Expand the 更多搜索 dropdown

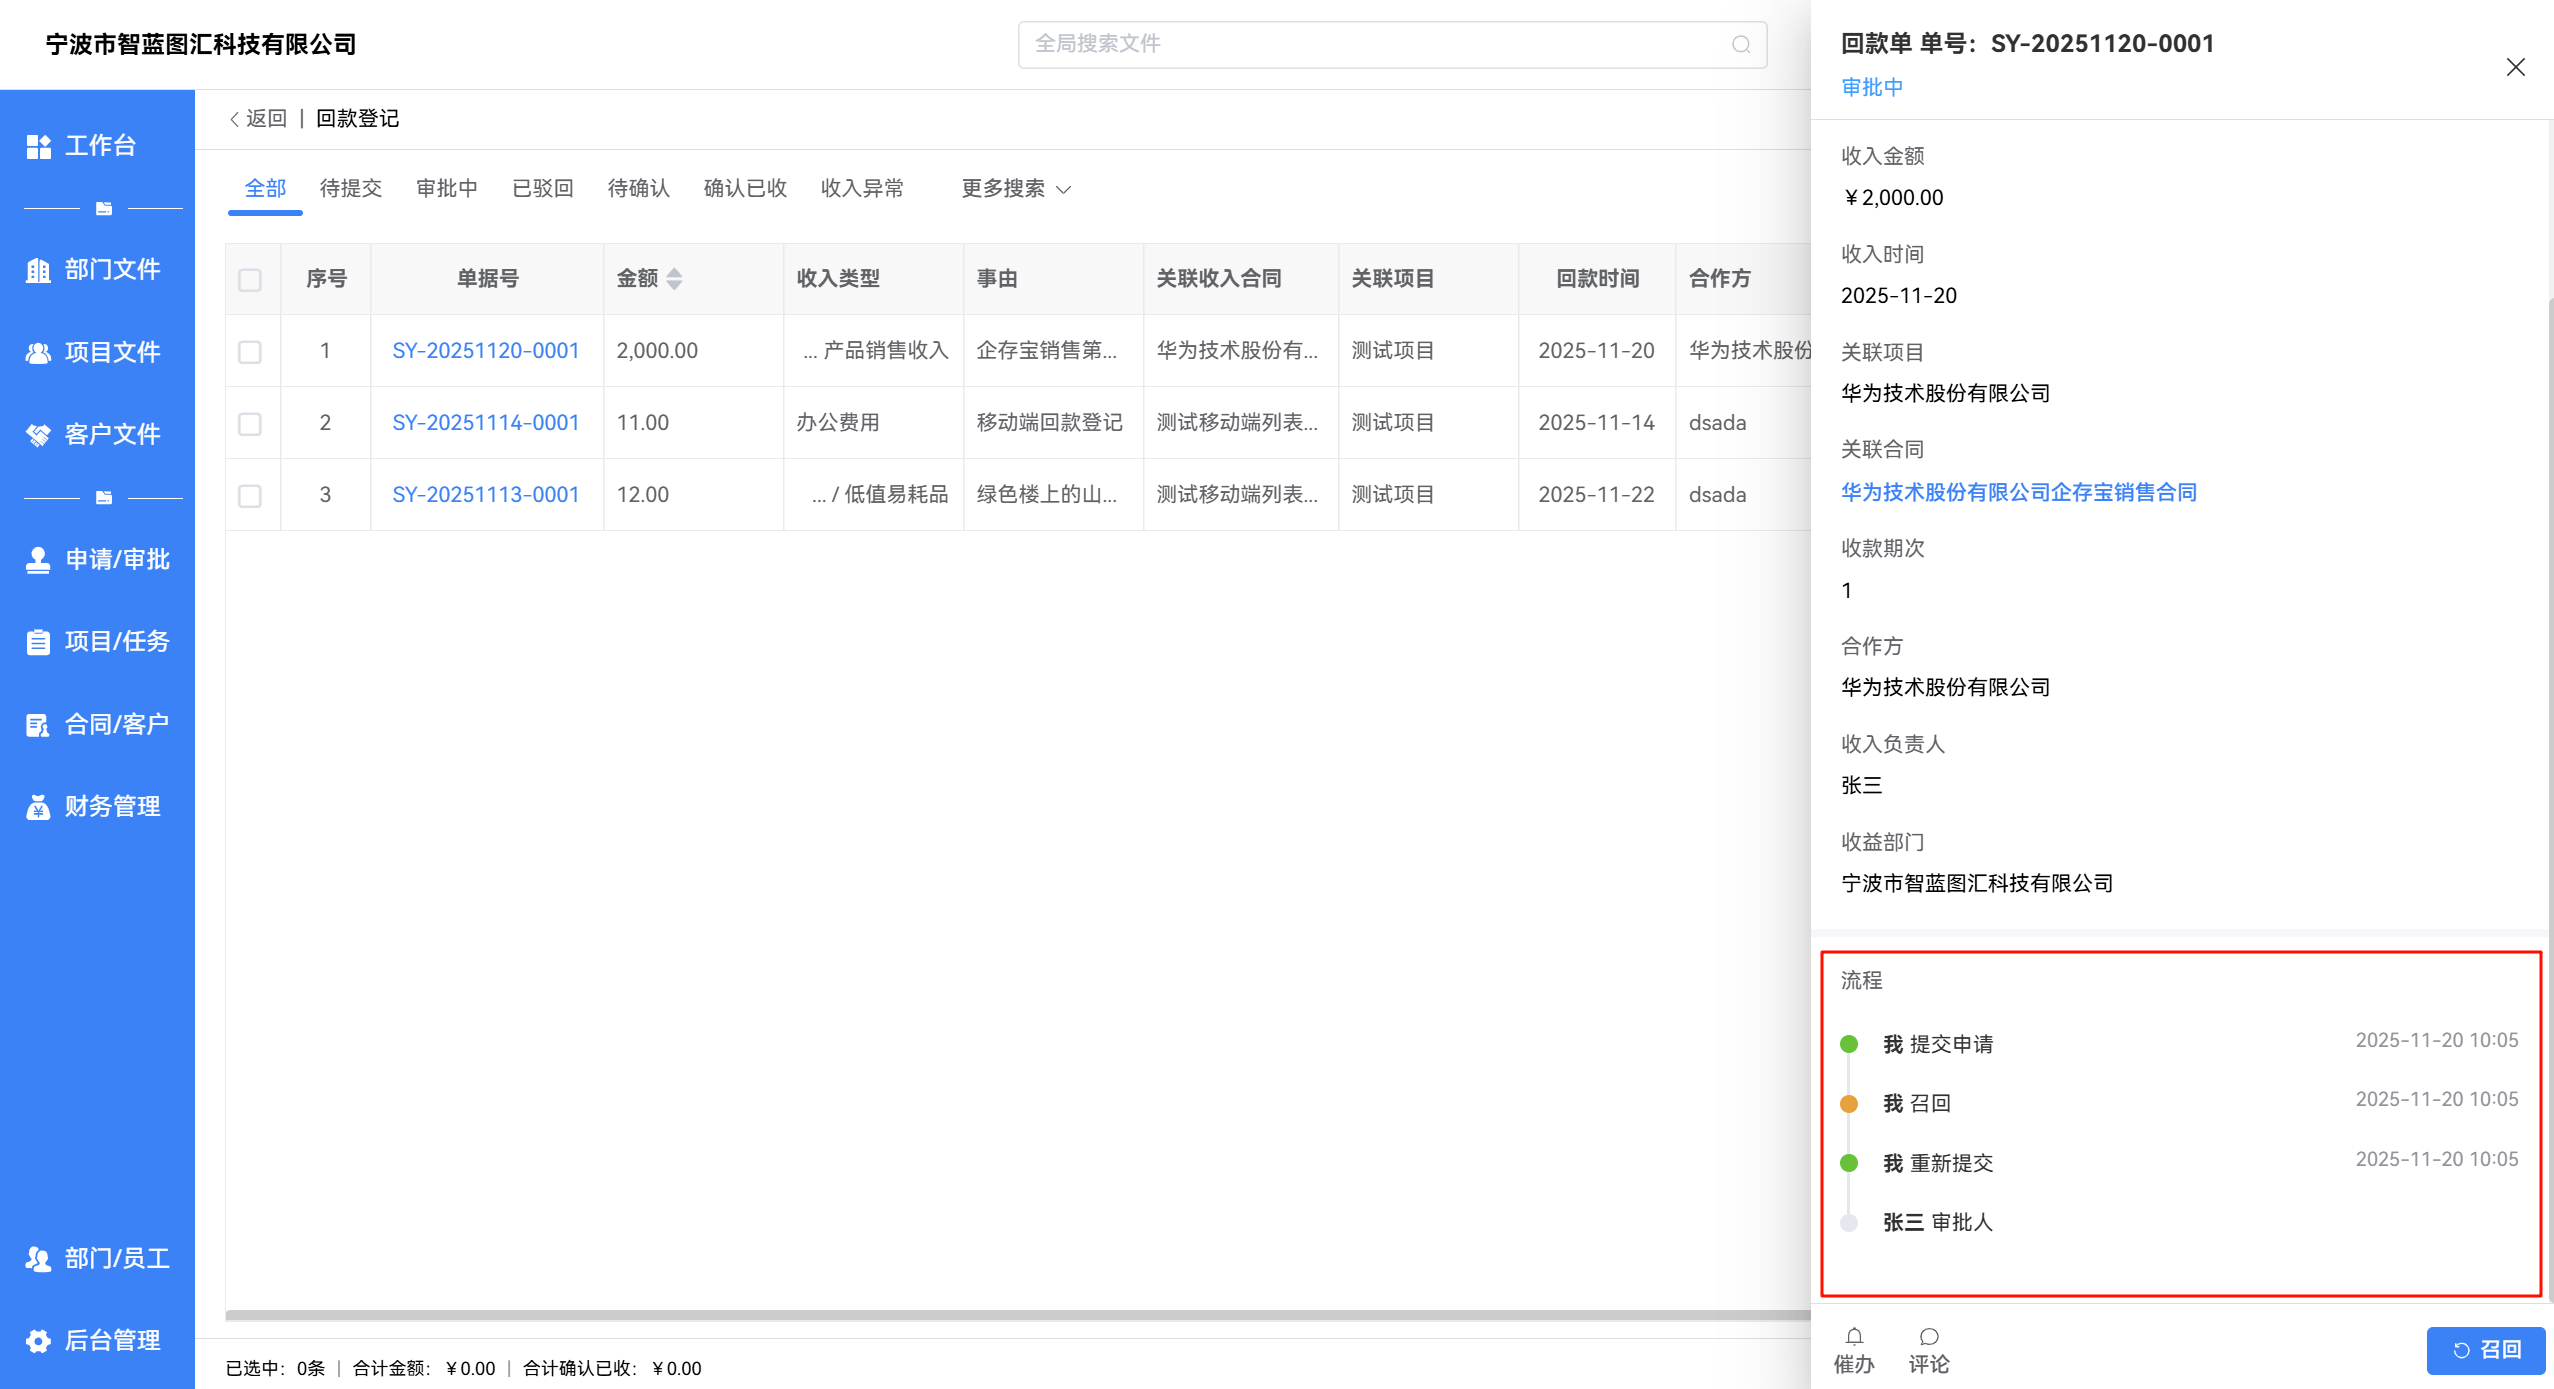coord(1015,189)
